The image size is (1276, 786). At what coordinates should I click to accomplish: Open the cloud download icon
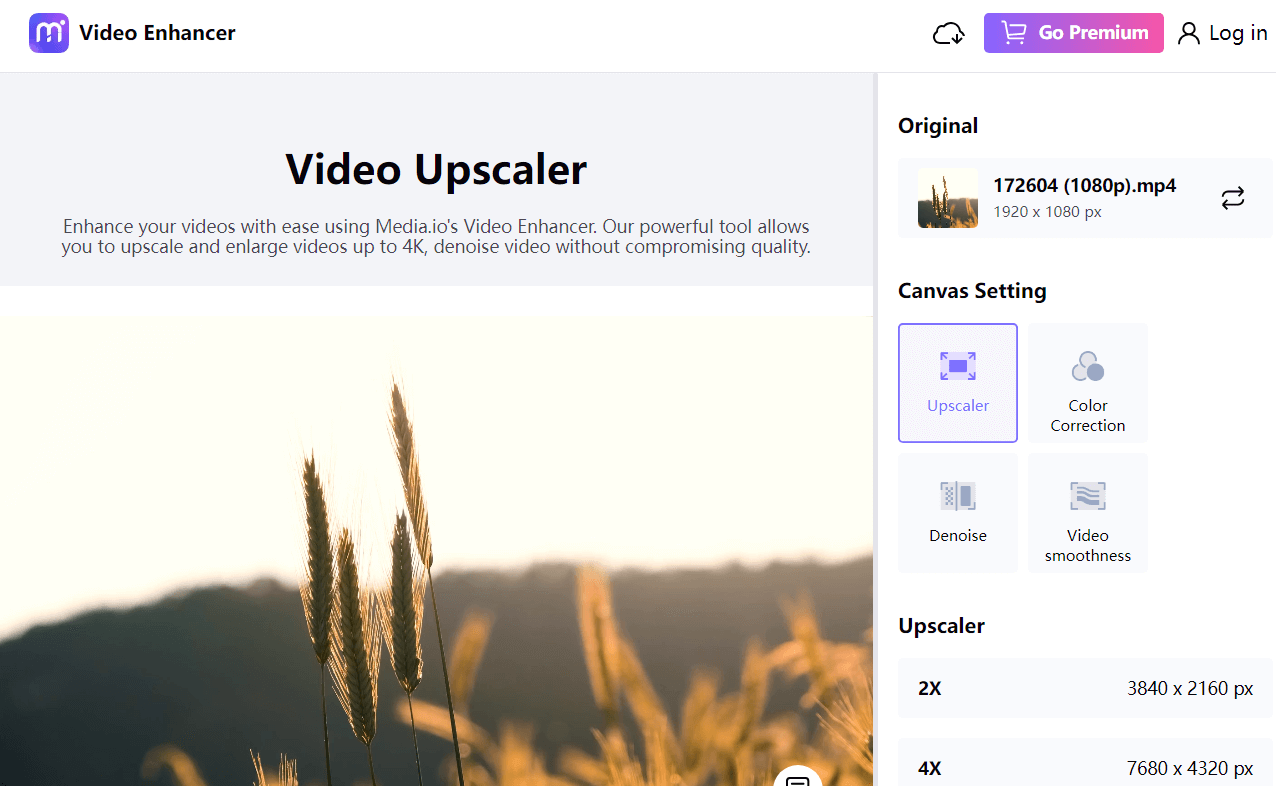pyautogui.click(x=948, y=34)
